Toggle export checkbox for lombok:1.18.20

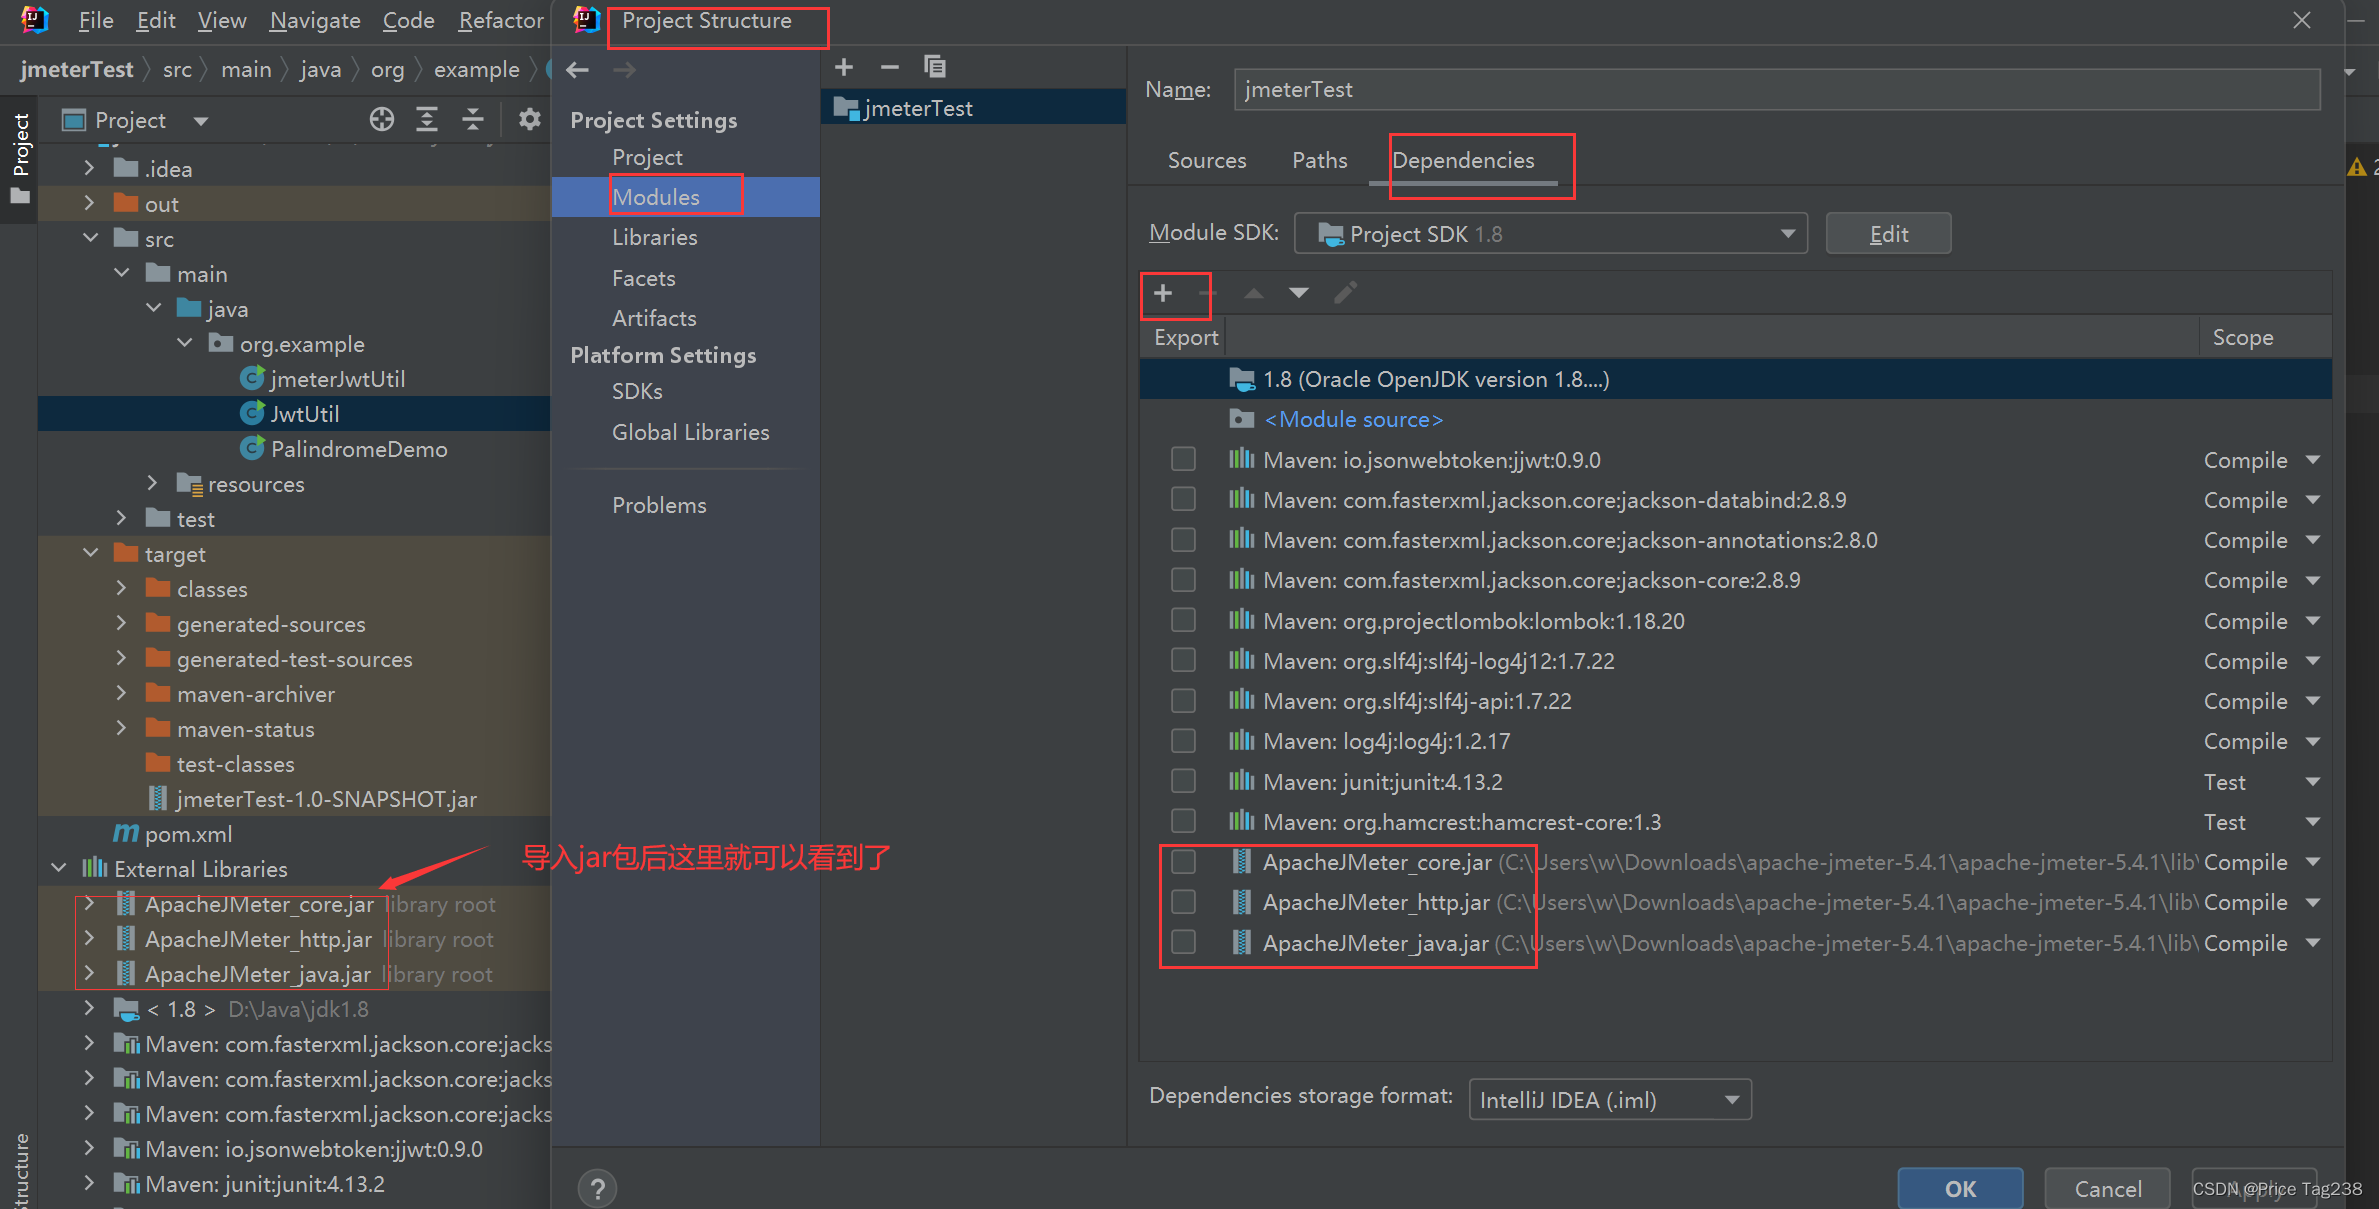click(x=1183, y=620)
